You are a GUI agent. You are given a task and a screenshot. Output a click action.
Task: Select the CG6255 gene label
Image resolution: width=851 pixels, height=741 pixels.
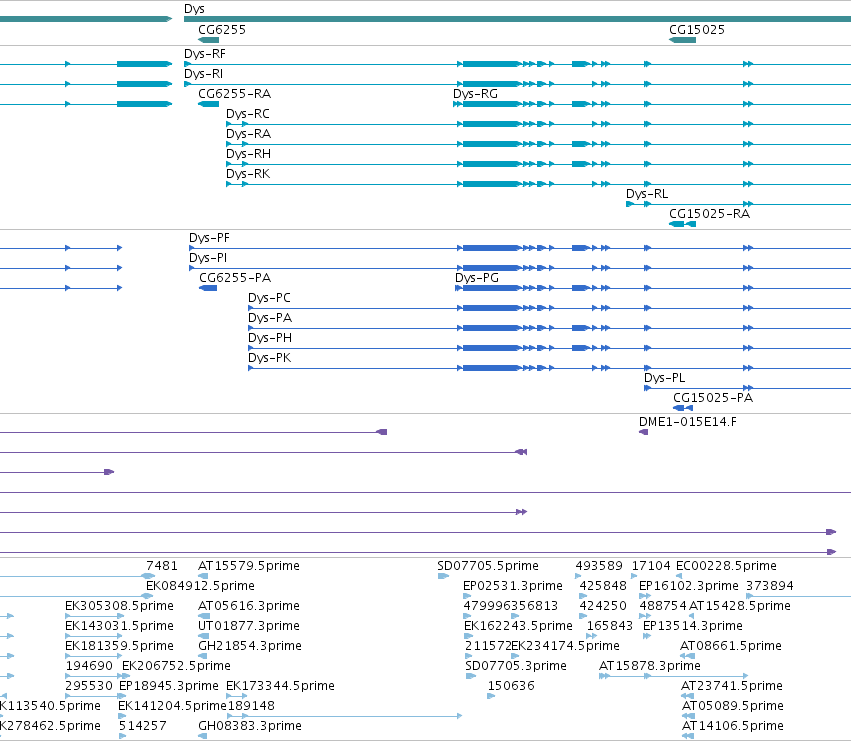222,30
